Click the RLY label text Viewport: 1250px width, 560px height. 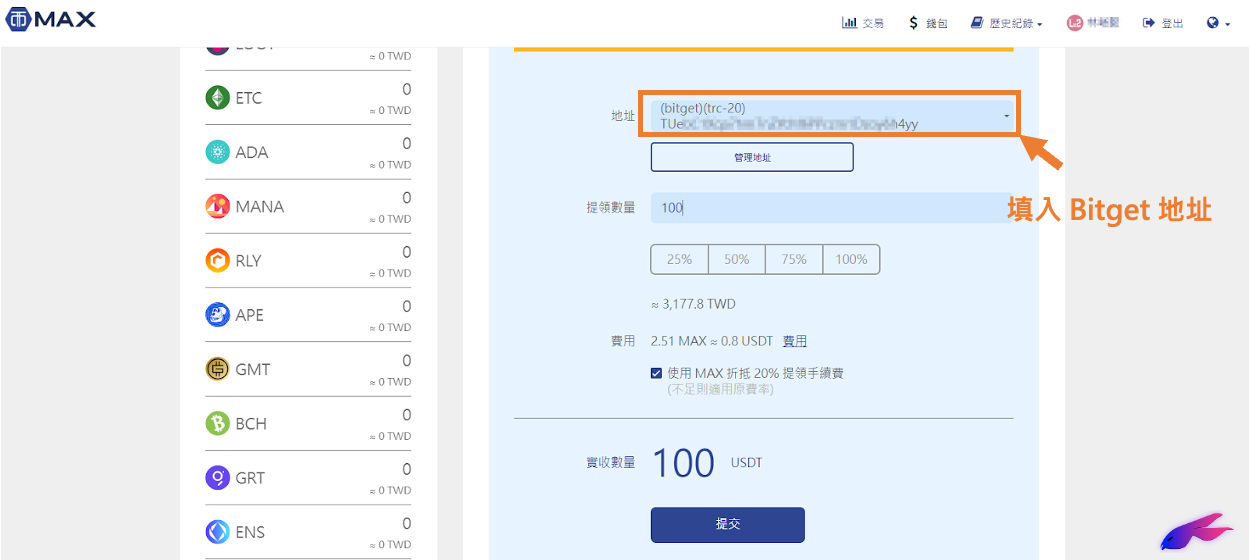coord(248,260)
